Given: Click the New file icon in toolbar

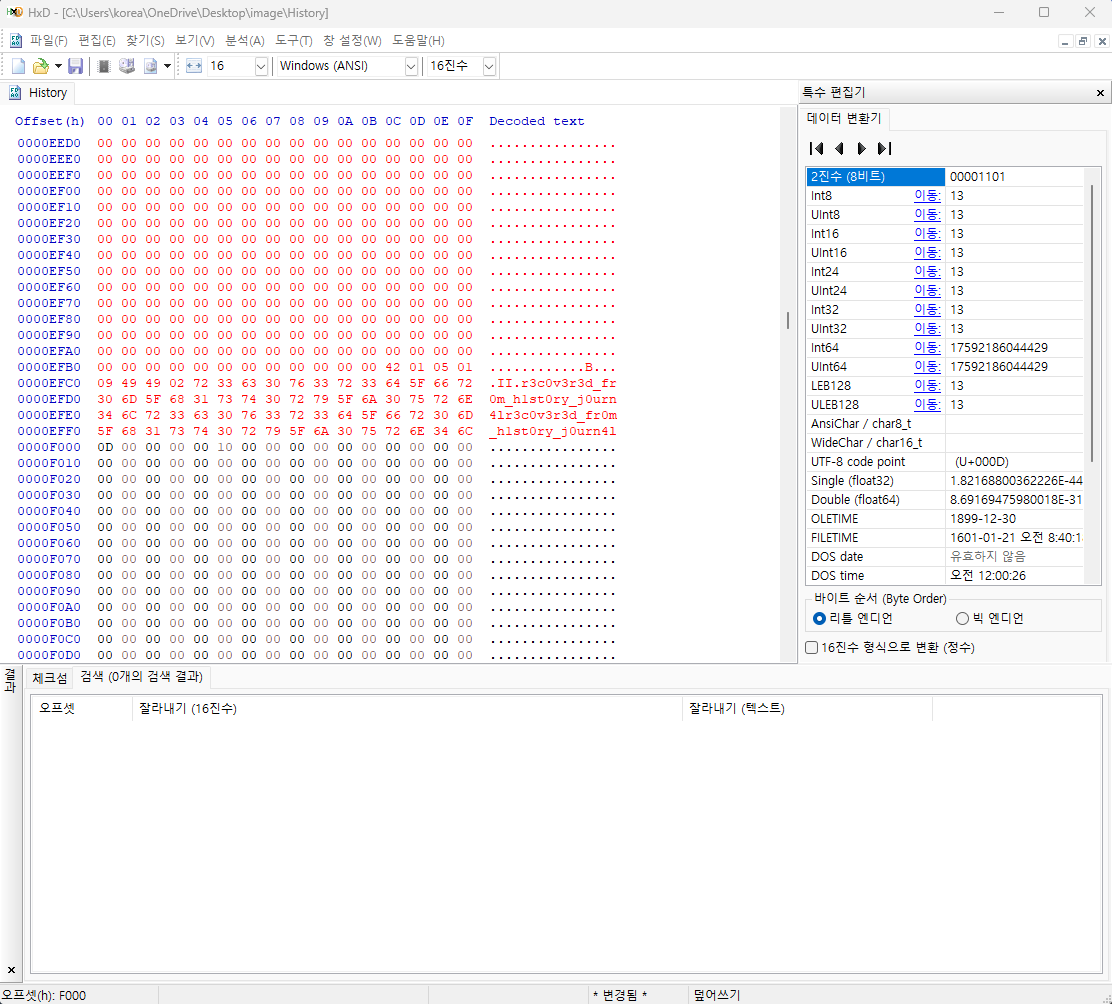Looking at the screenshot, I should [x=18, y=66].
